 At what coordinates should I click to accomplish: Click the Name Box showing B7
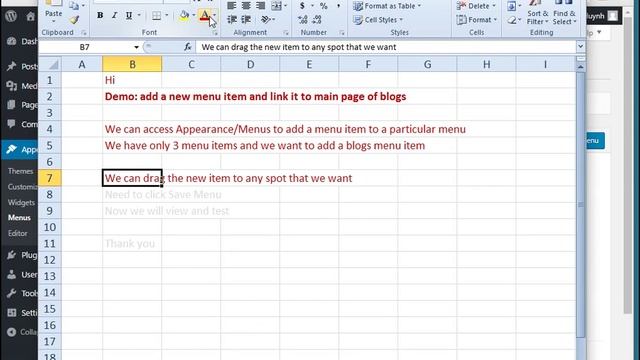tap(85, 47)
